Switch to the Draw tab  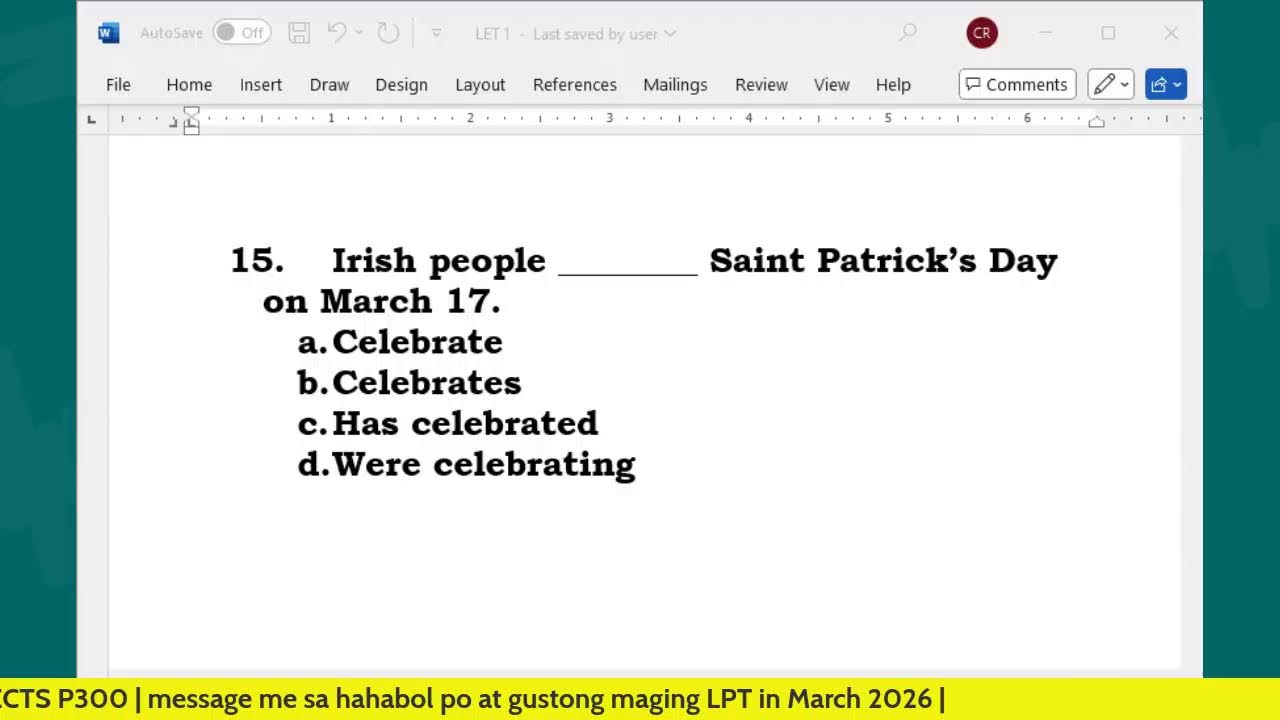(x=329, y=85)
